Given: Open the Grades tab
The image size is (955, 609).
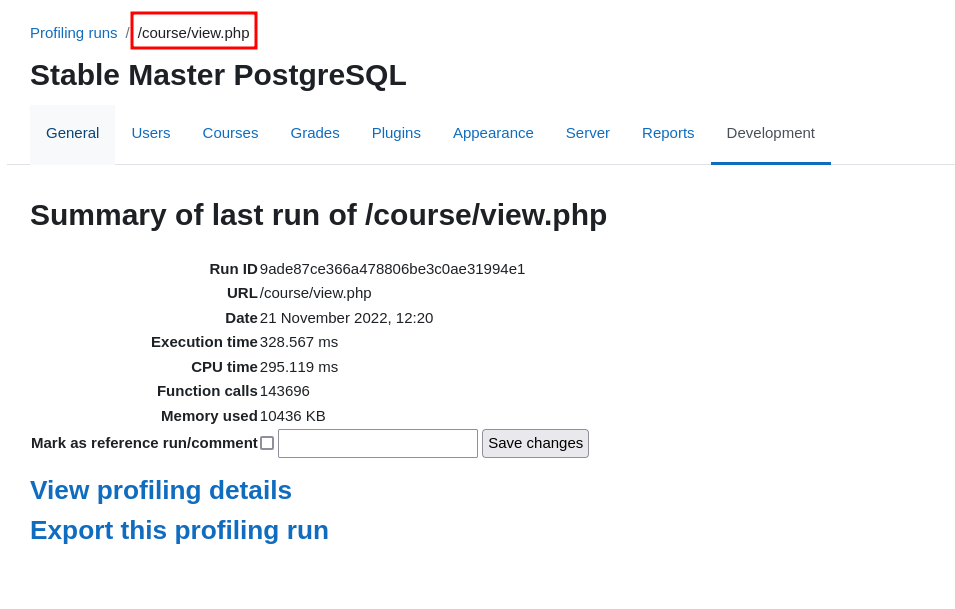Looking at the screenshot, I should (315, 133).
